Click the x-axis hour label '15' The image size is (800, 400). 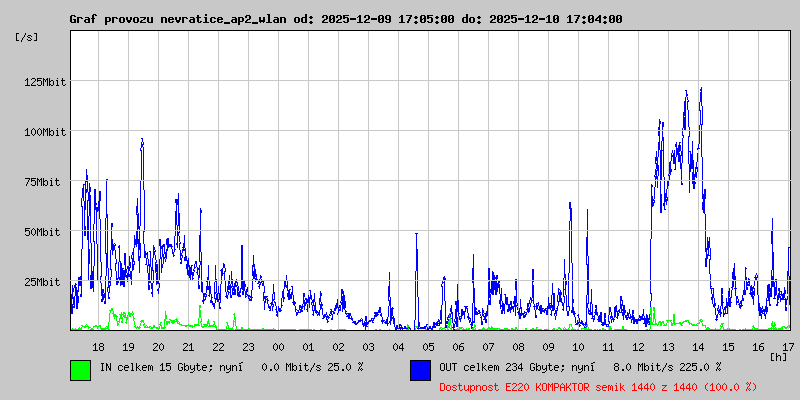pos(729,347)
